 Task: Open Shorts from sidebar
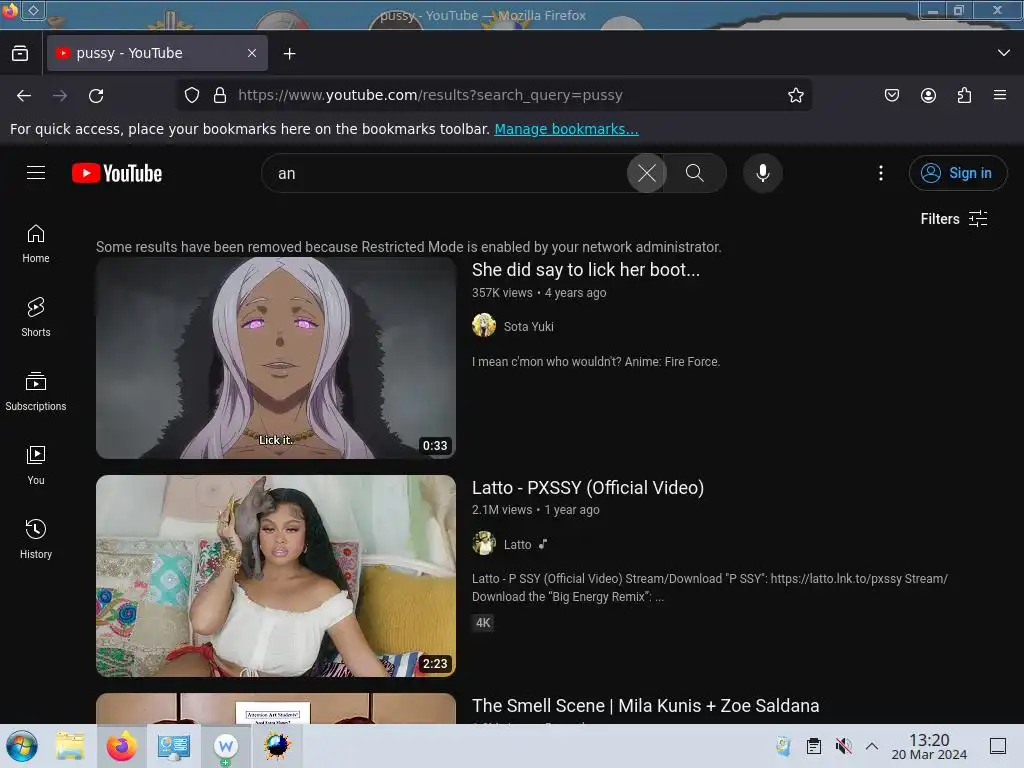pyautogui.click(x=36, y=317)
